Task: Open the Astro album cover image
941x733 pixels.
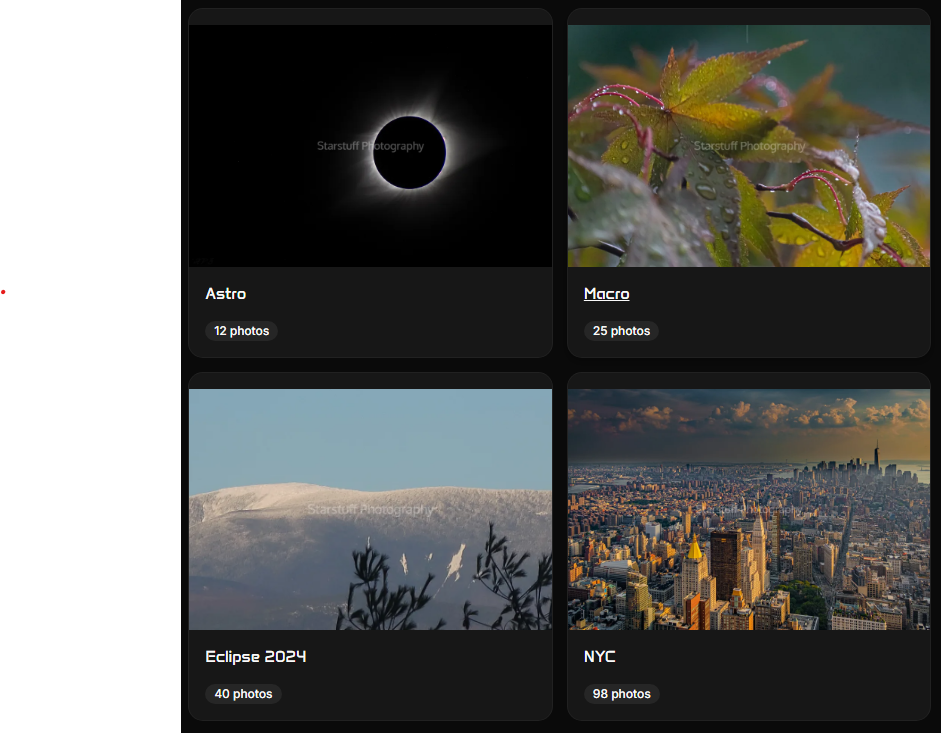Action: tap(369, 144)
